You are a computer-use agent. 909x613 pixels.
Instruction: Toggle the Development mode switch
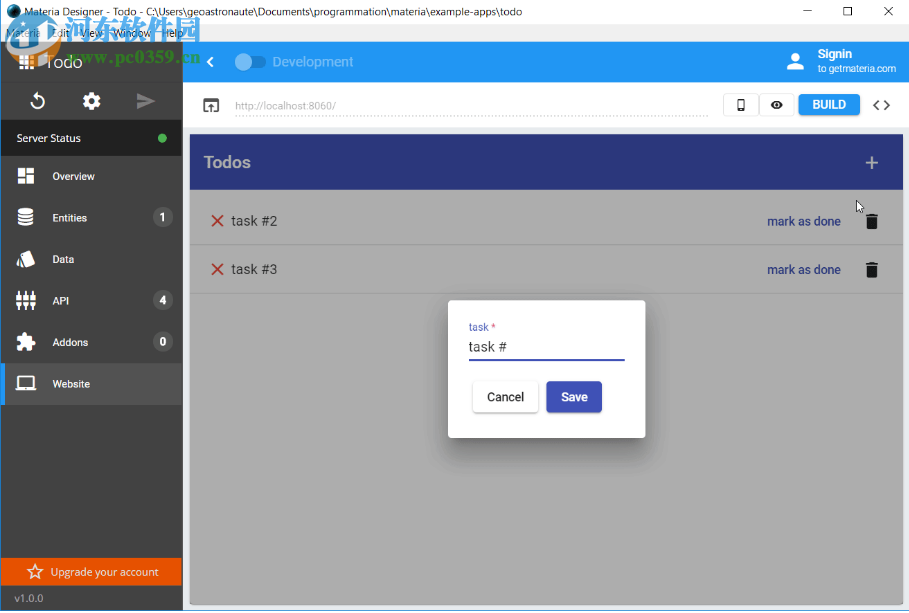pyautogui.click(x=250, y=62)
